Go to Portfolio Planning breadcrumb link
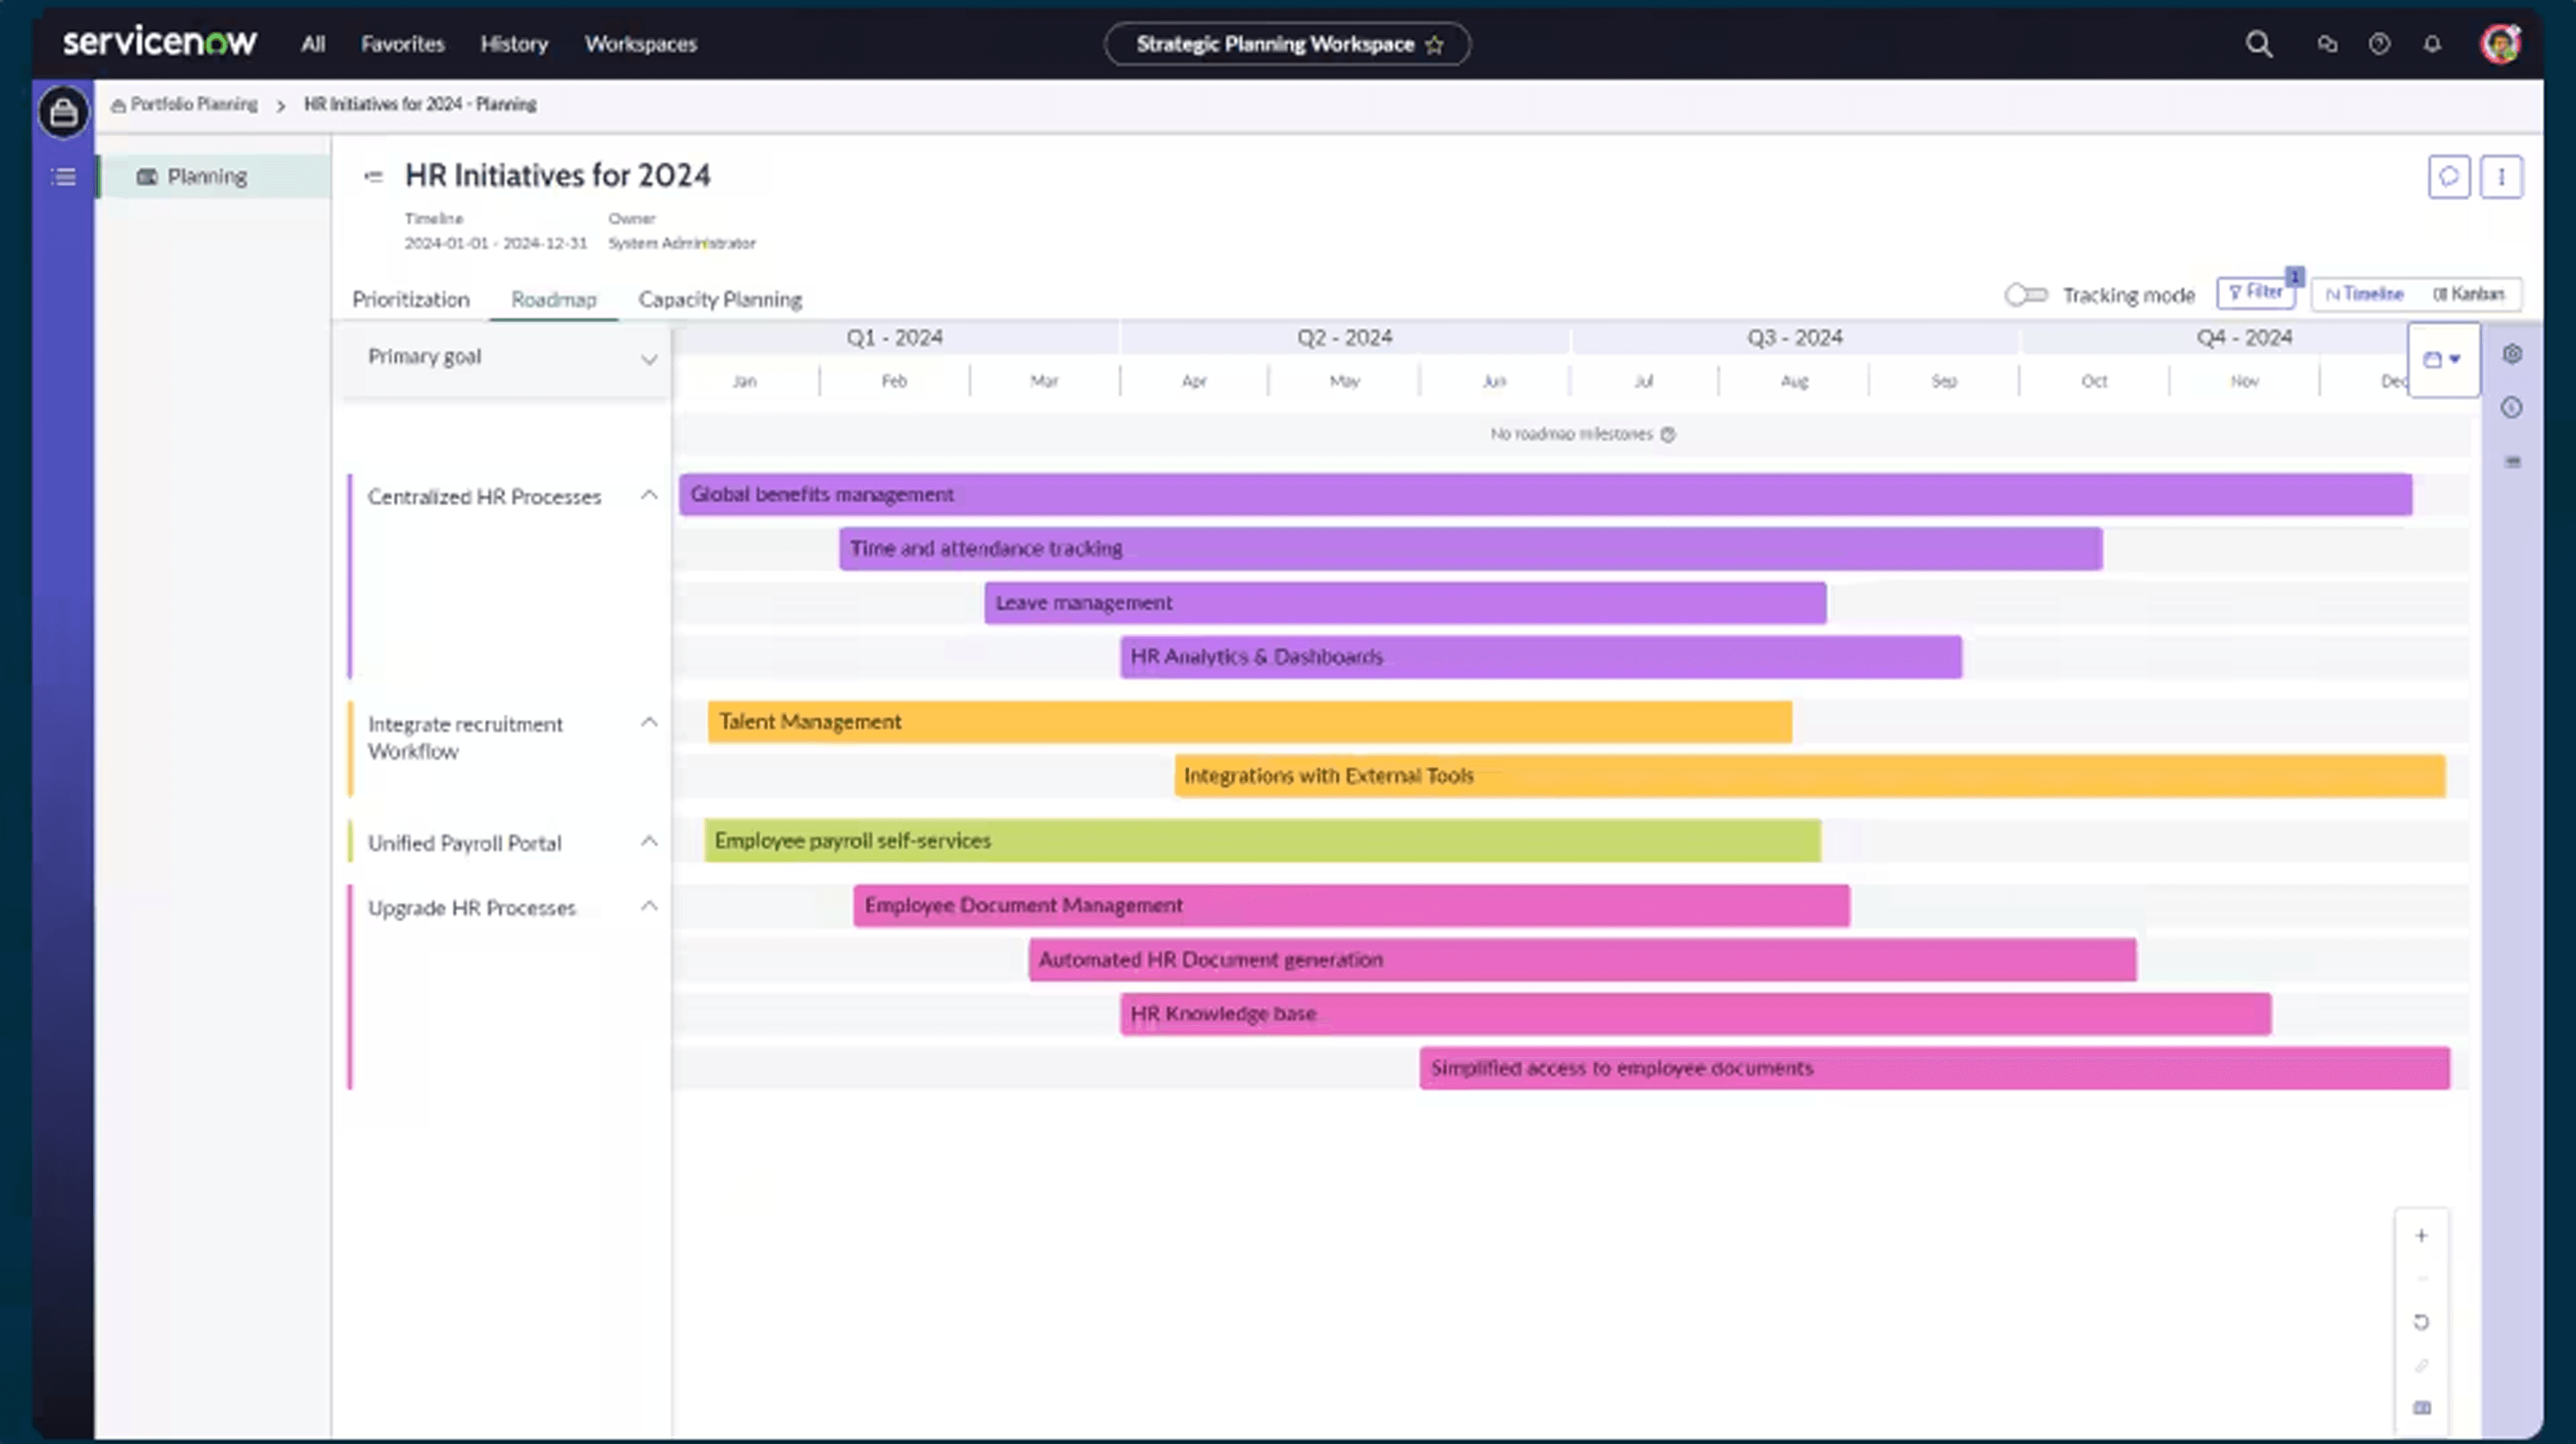 (x=192, y=104)
